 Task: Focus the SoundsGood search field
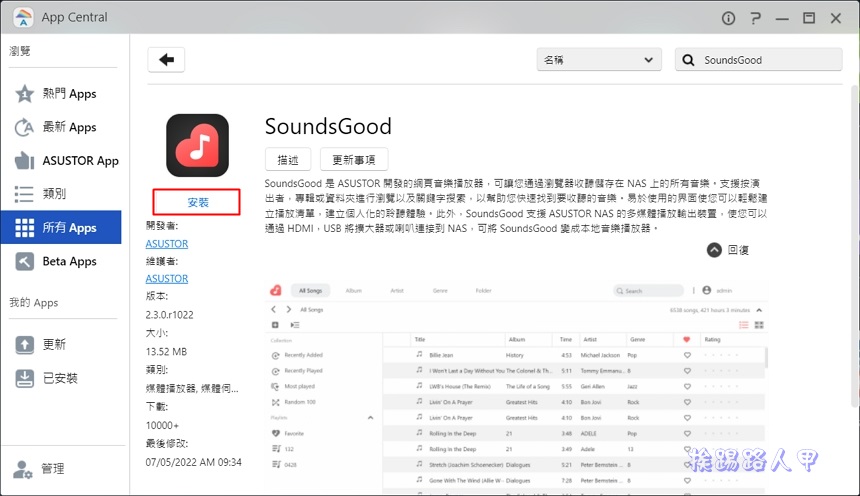coord(759,60)
